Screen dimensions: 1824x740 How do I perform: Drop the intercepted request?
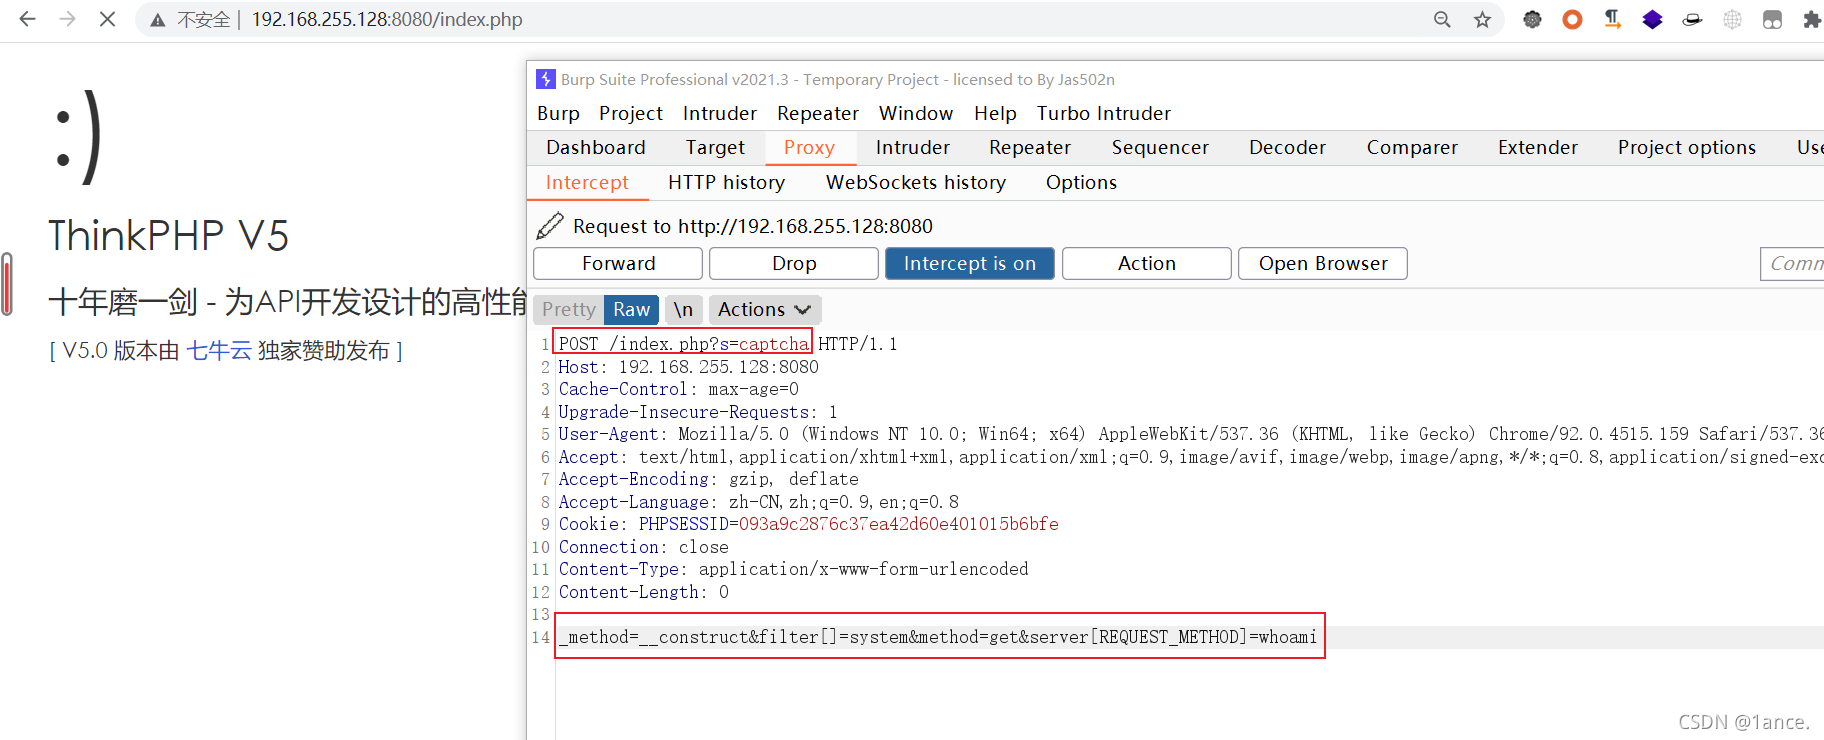[794, 263]
